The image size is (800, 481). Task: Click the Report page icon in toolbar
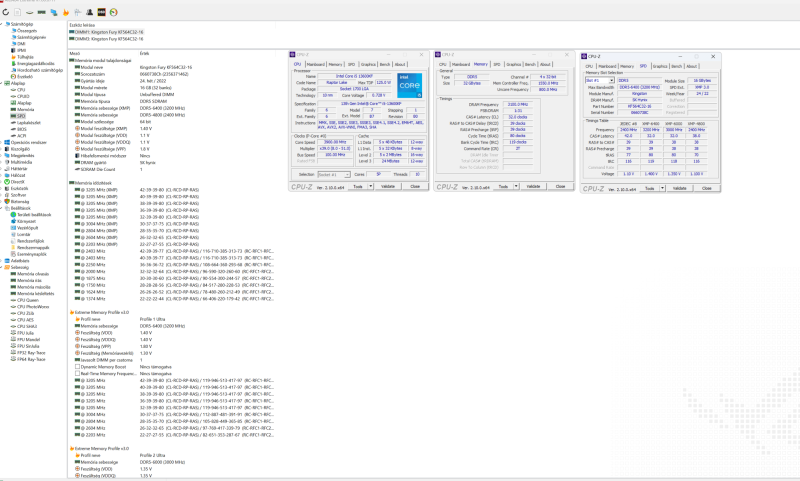[17, 12]
